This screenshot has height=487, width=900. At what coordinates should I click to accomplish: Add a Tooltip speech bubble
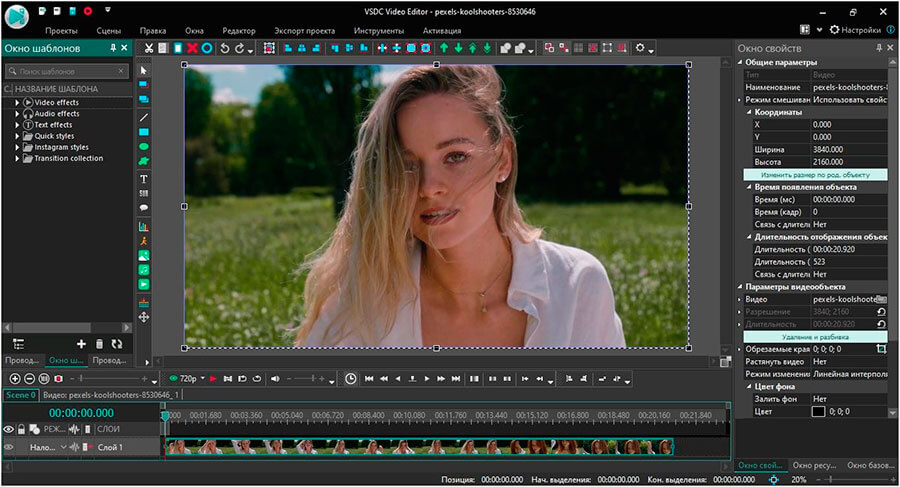(143, 208)
